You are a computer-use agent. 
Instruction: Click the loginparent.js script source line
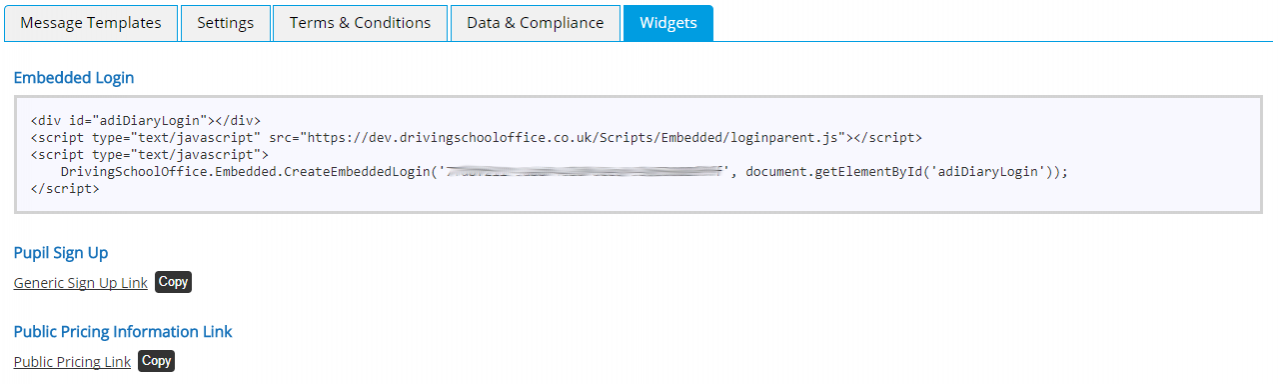click(x=476, y=137)
